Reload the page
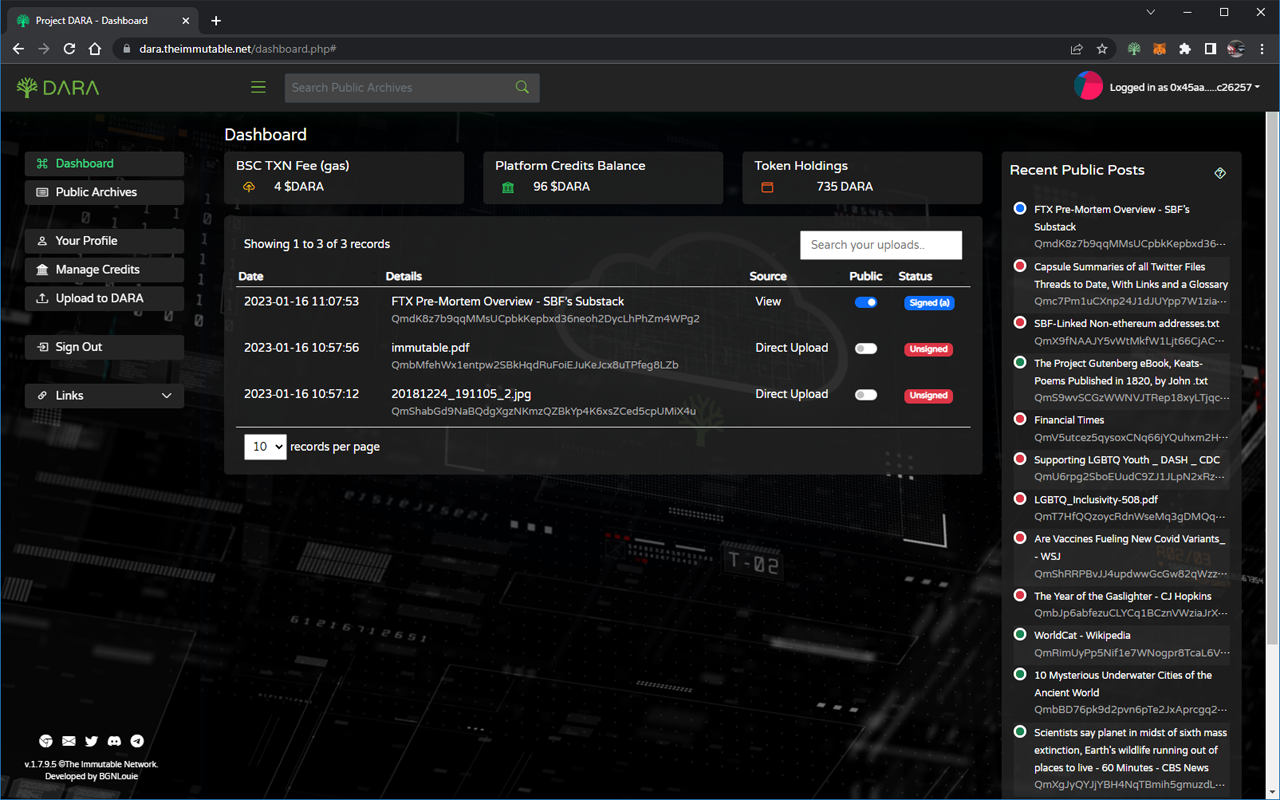This screenshot has width=1280, height=800. coord(69,48)
